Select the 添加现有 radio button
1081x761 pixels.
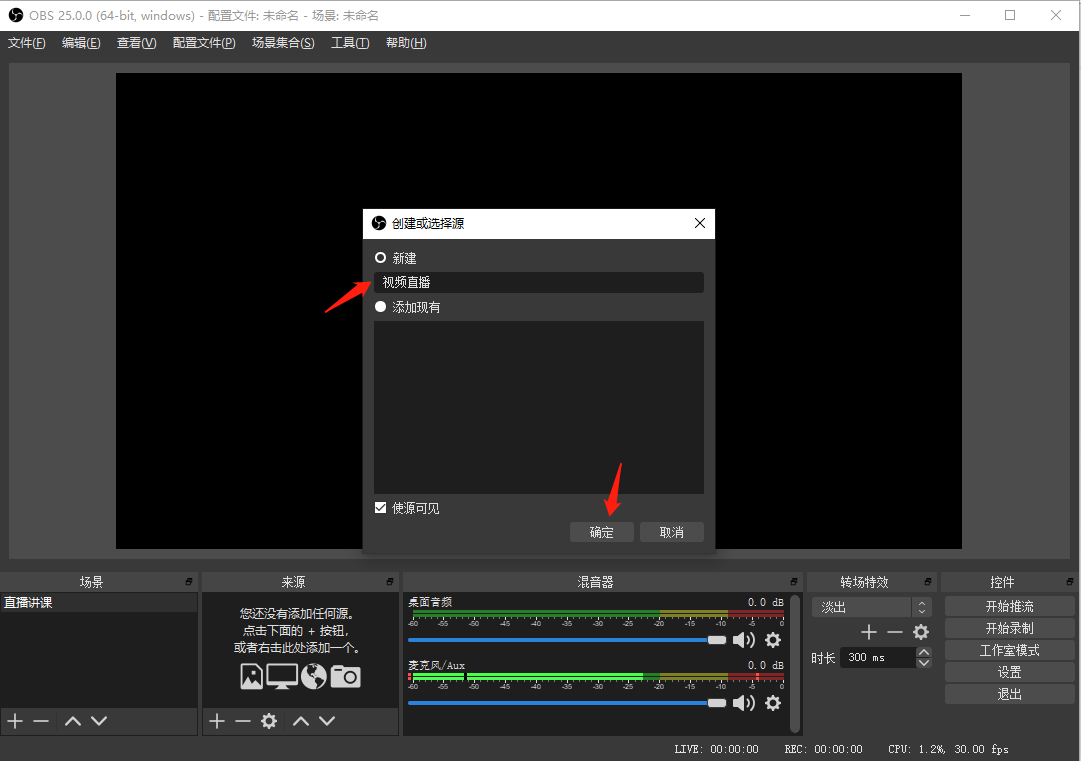380,307
